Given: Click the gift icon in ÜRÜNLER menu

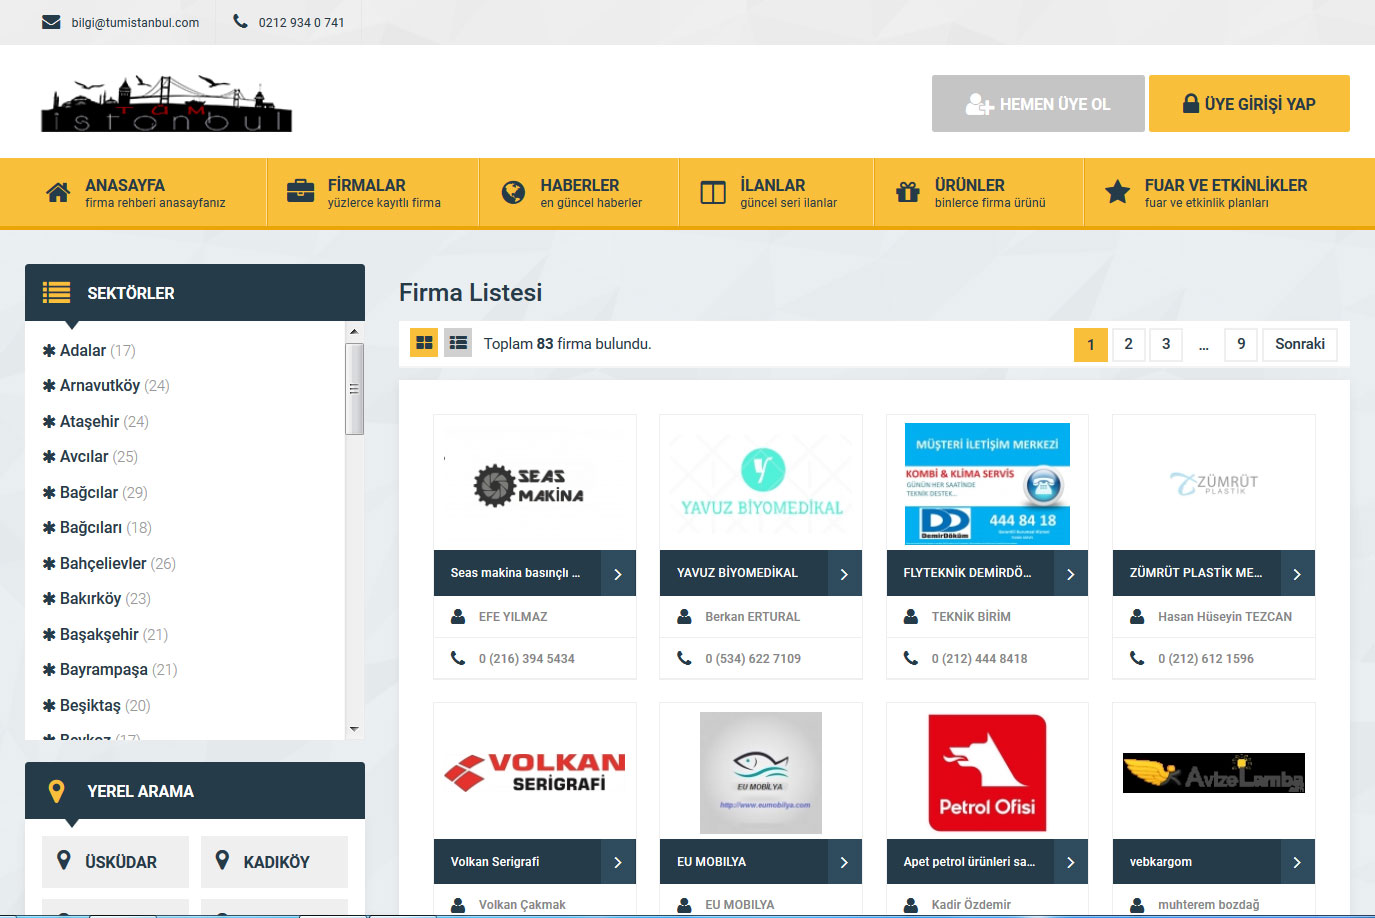Looking at the screenshot, I should 907,192.
